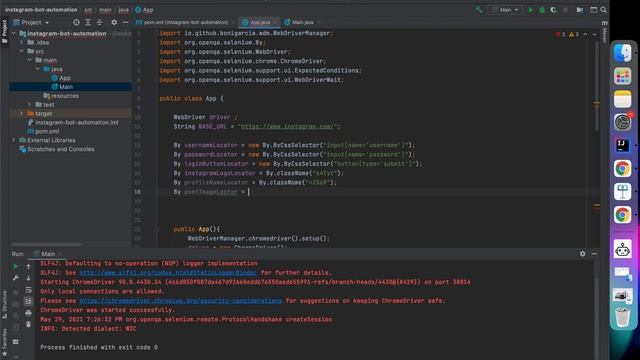Click the src breadcrumb in navigation bar
This screenshot has width=640, height=360.
(88, 10)
